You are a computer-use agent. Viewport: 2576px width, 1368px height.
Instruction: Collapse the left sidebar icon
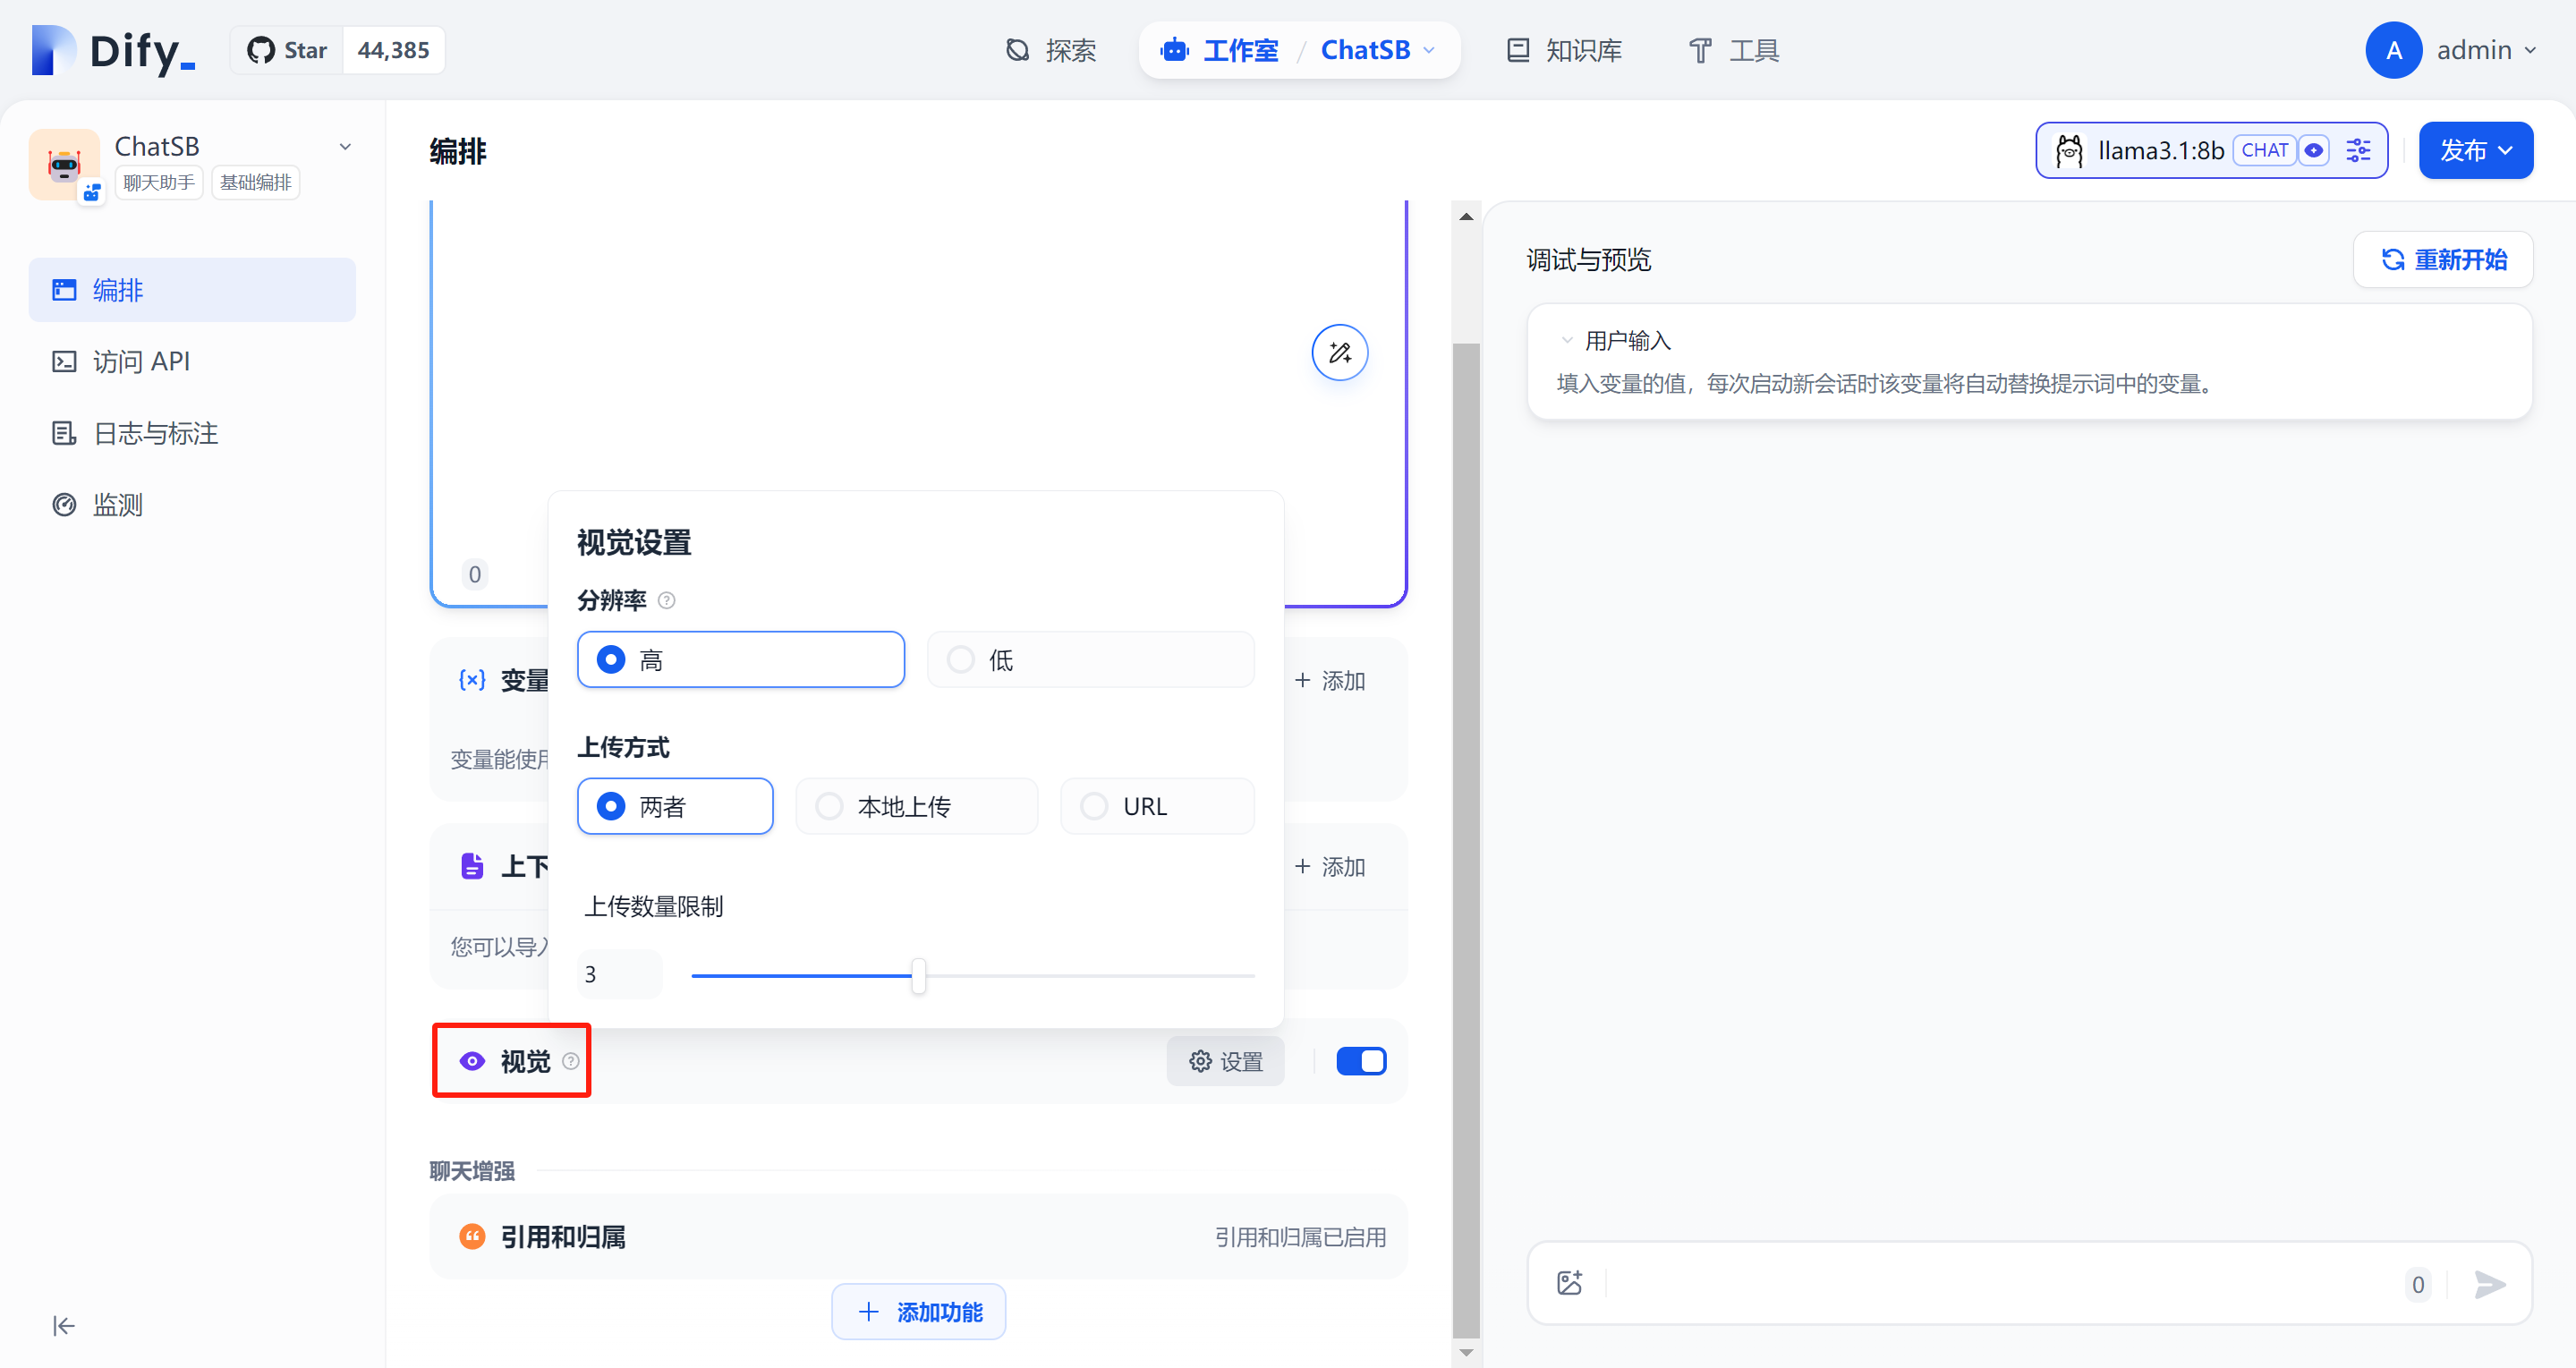pos(64,1325)
